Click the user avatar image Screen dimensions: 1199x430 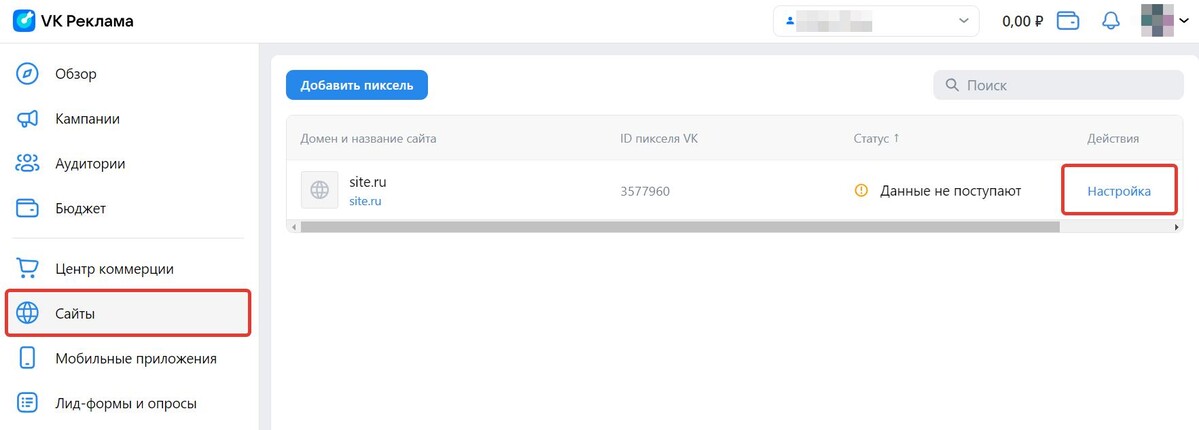tap(1157, 21)
